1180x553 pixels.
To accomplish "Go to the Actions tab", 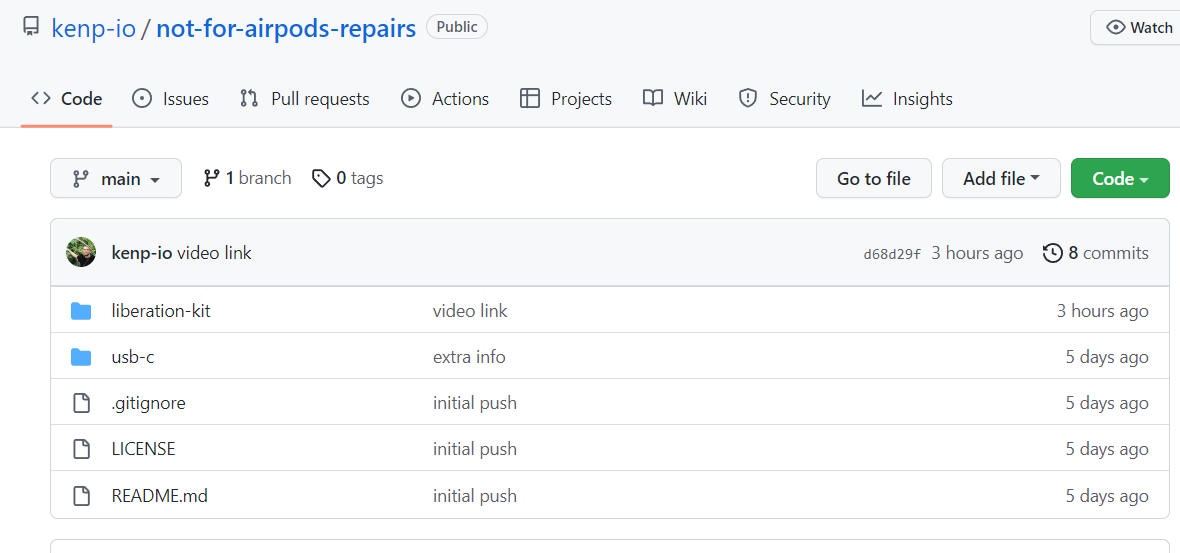I will [x=445, y=98].
